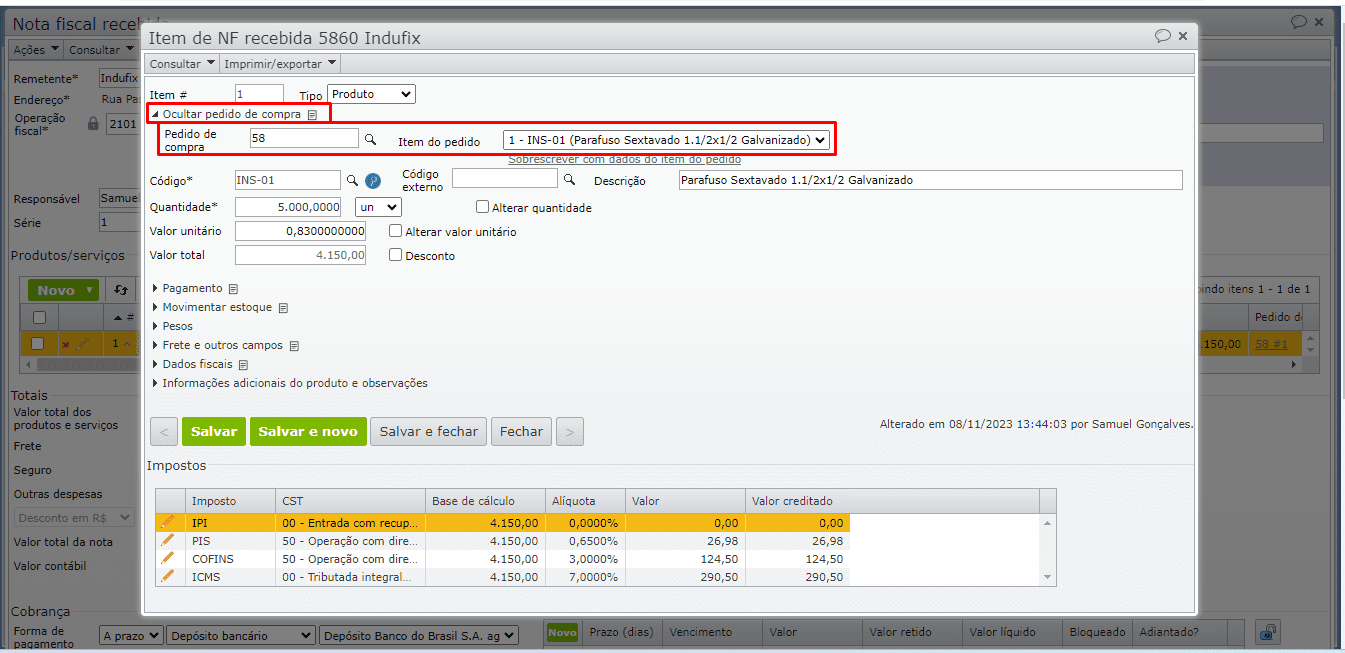Edit IPI tax row pencil icon
This screenshot has width=1345, height=653.
coord(167,522)
